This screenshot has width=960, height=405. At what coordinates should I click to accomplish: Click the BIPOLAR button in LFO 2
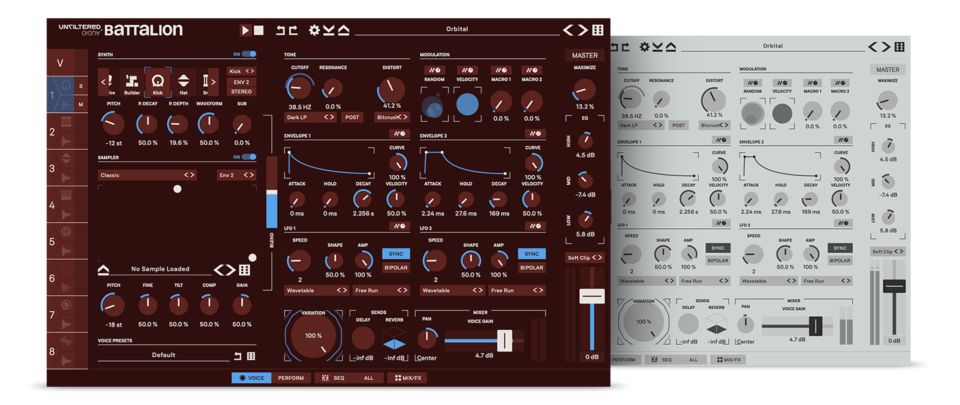[532, 268]
